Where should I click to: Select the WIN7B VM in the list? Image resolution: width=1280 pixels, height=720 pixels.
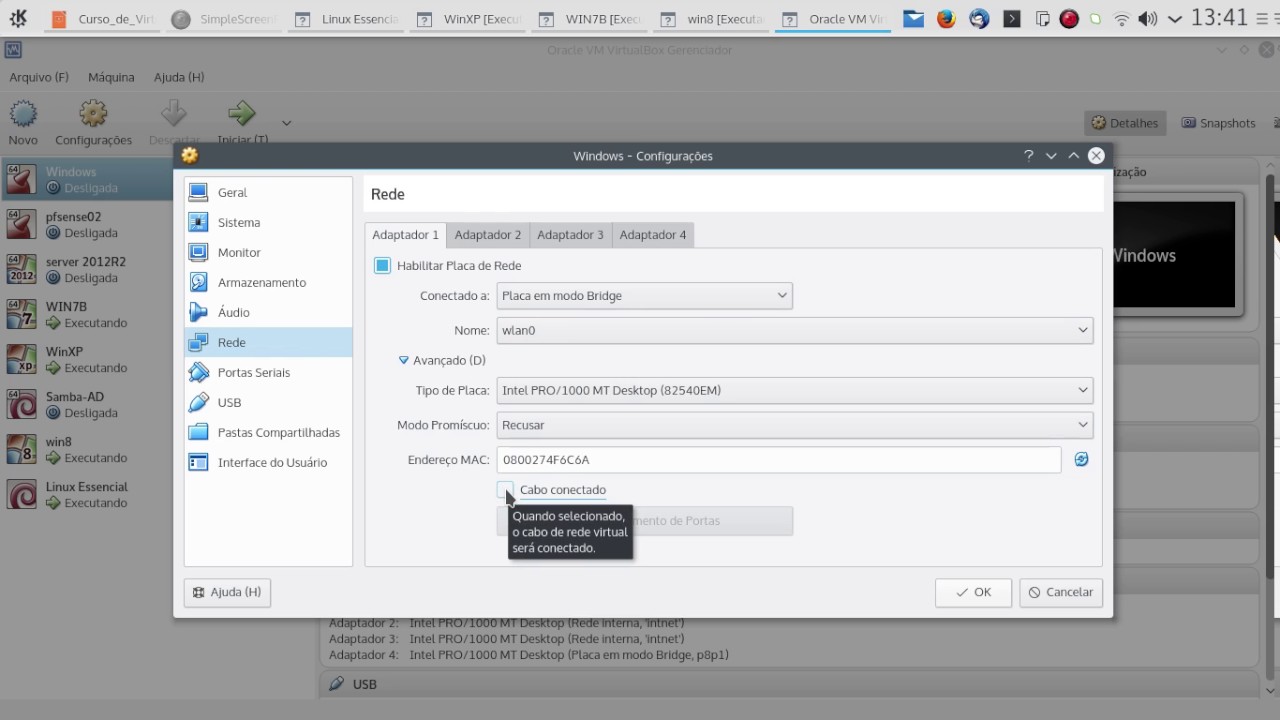88,314
